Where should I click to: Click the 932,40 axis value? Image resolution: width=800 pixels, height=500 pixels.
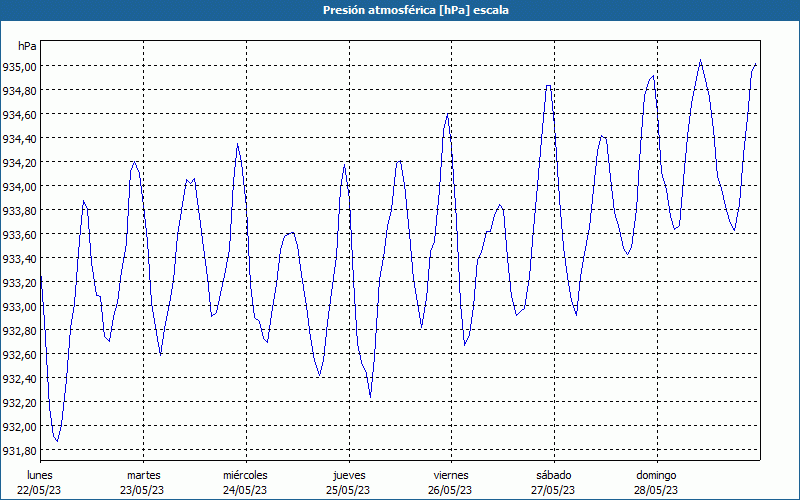click(x=19, y=378)
